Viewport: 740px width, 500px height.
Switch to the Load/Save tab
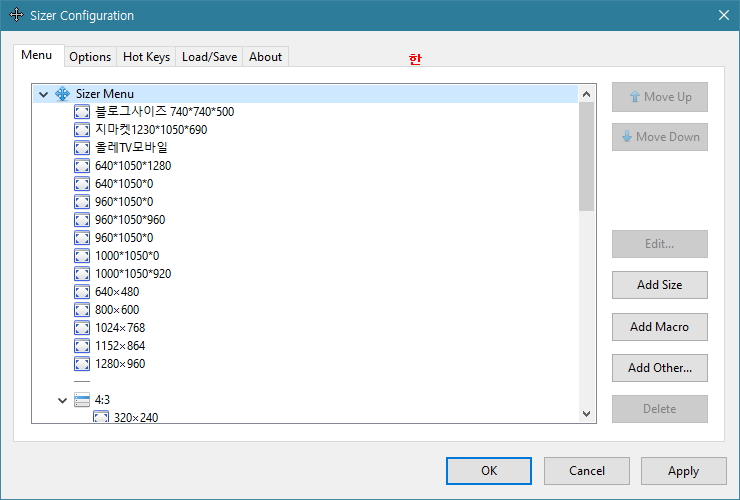tap(210, 57)
